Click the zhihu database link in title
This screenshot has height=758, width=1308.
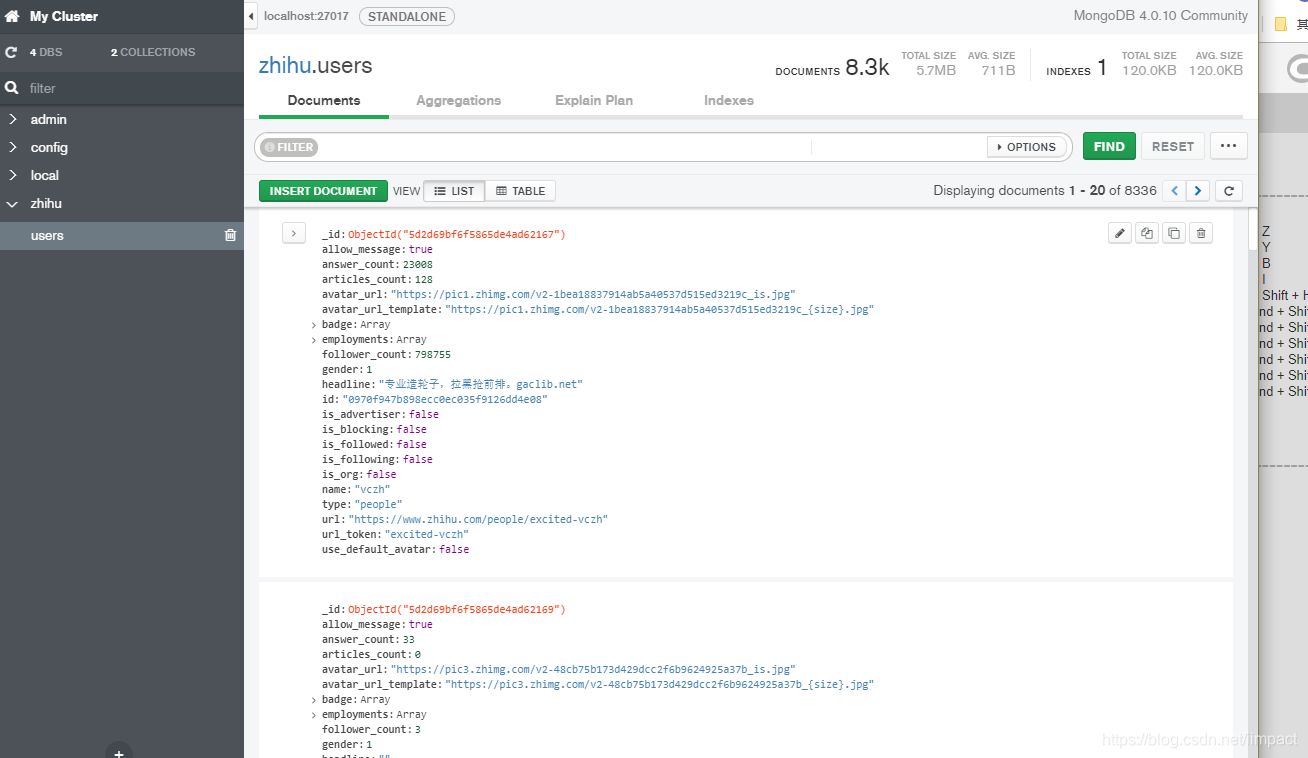284,66
